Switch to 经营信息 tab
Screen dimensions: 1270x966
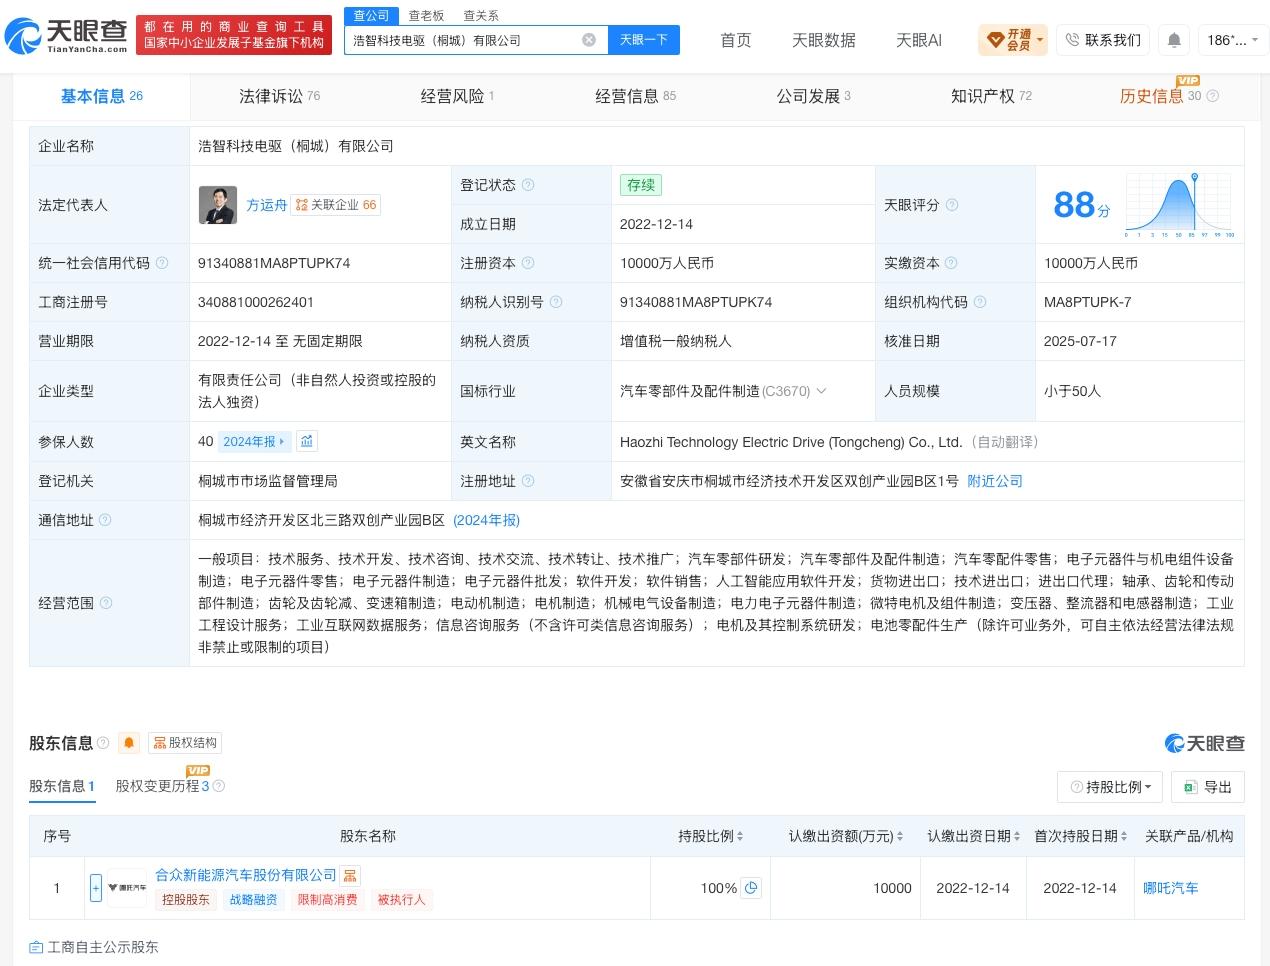pyautogui.click(x=635, y=96)
